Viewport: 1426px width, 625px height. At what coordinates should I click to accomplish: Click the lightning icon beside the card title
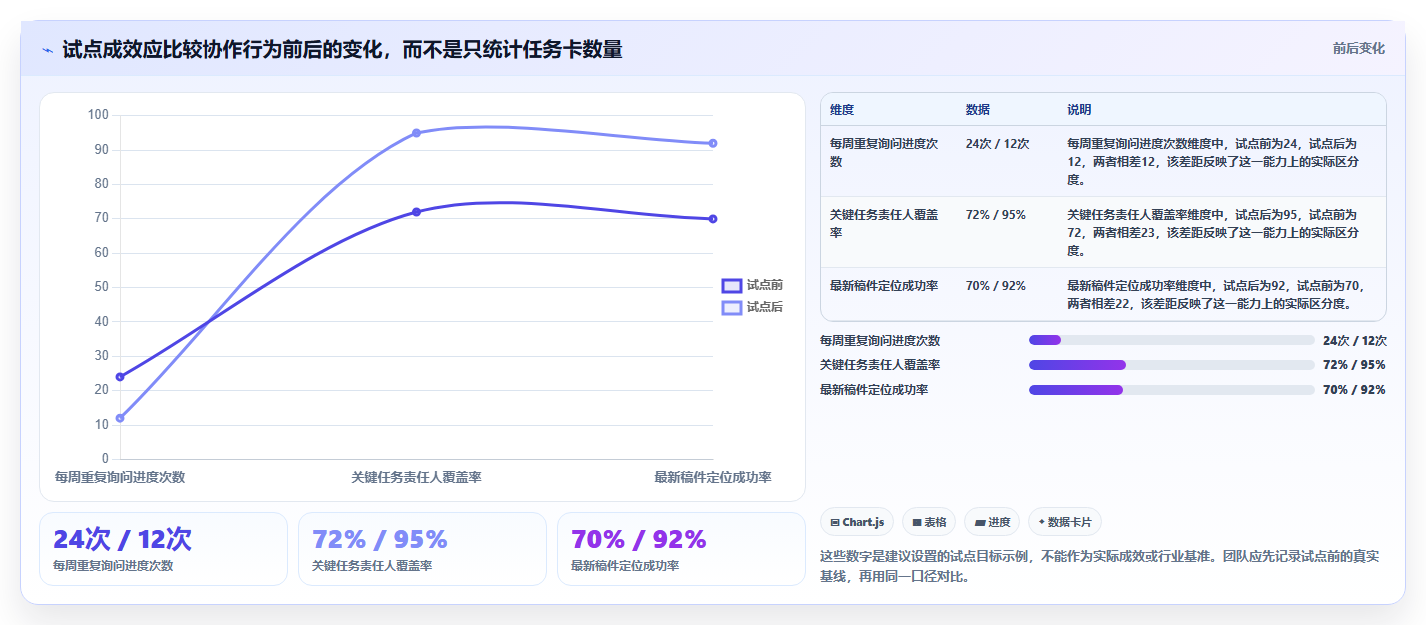(47, 50)
